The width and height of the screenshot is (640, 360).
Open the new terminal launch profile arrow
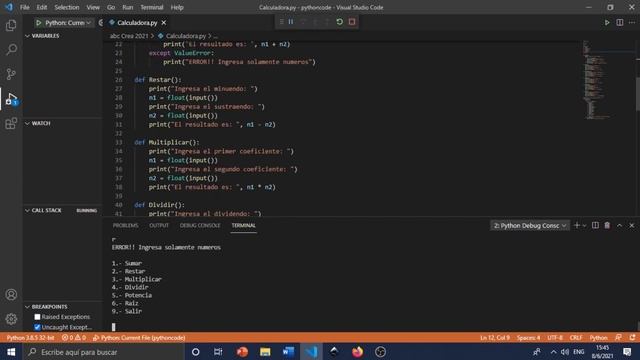pyautogui.click(x=584, y=225)
